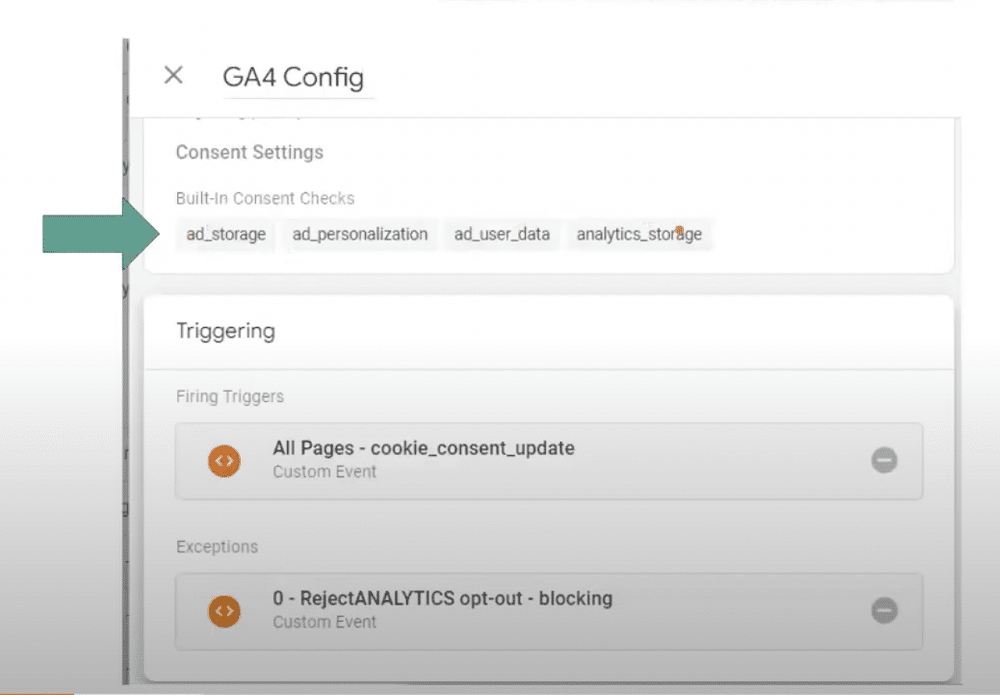1000x695 pixels.
Task: Remove the cookie_consent_update firing trigger with minus icon
Action: click(x=884, y=460)
